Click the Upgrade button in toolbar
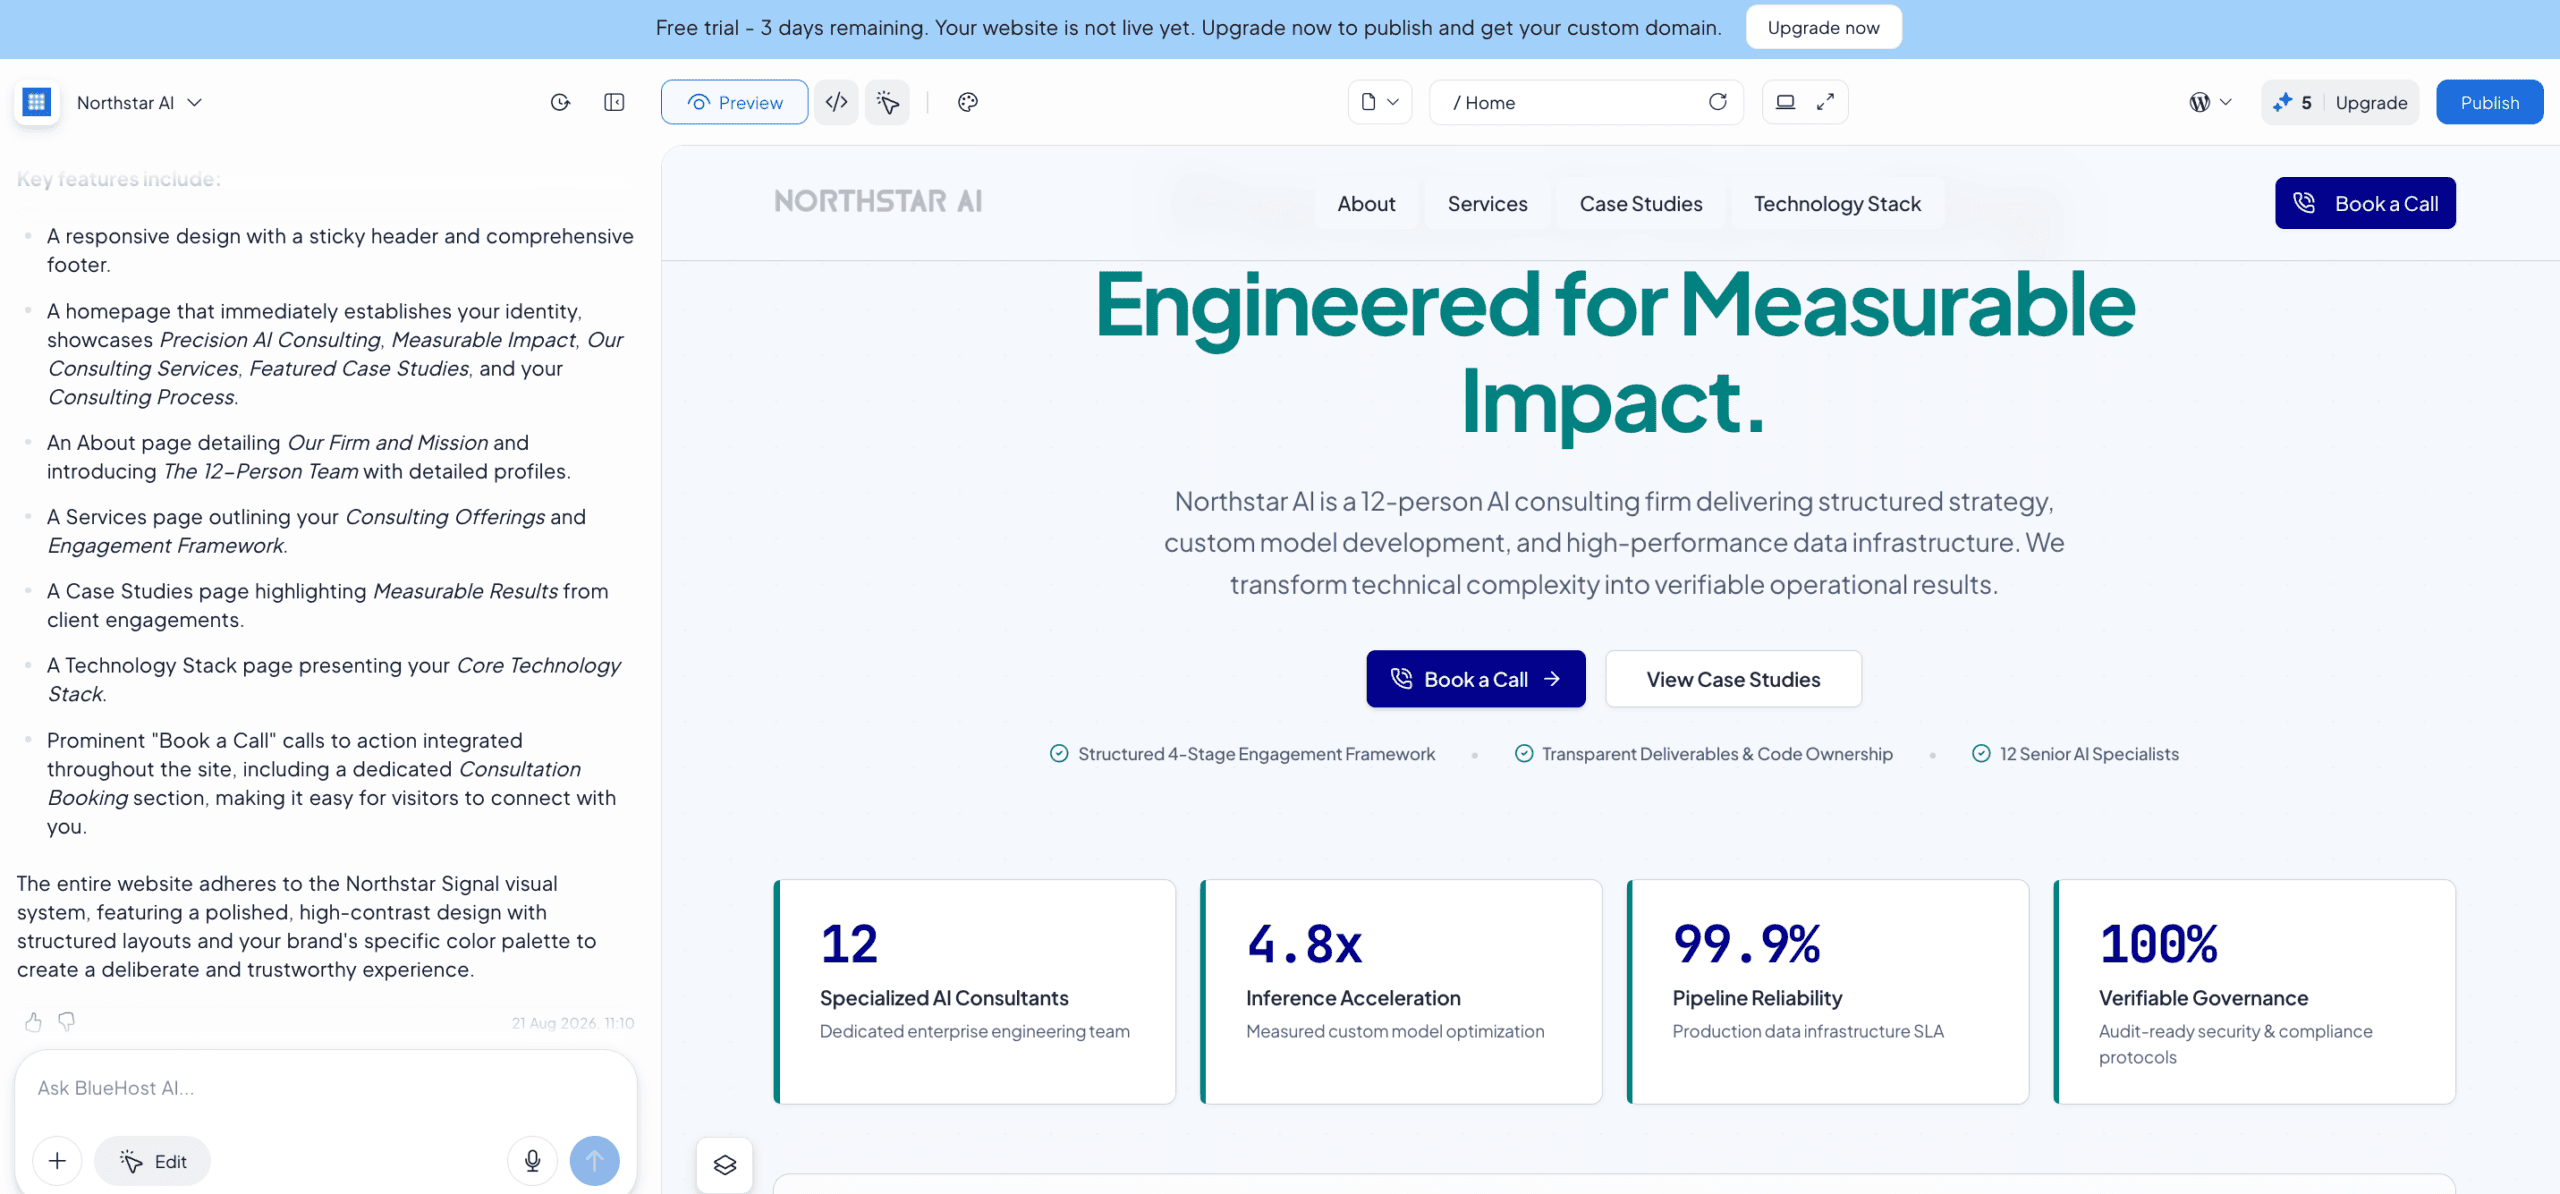 tap(2371, 102)
